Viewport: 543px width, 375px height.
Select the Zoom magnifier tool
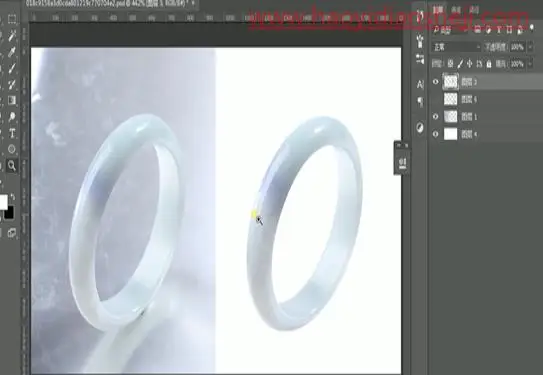pos(12,166)
